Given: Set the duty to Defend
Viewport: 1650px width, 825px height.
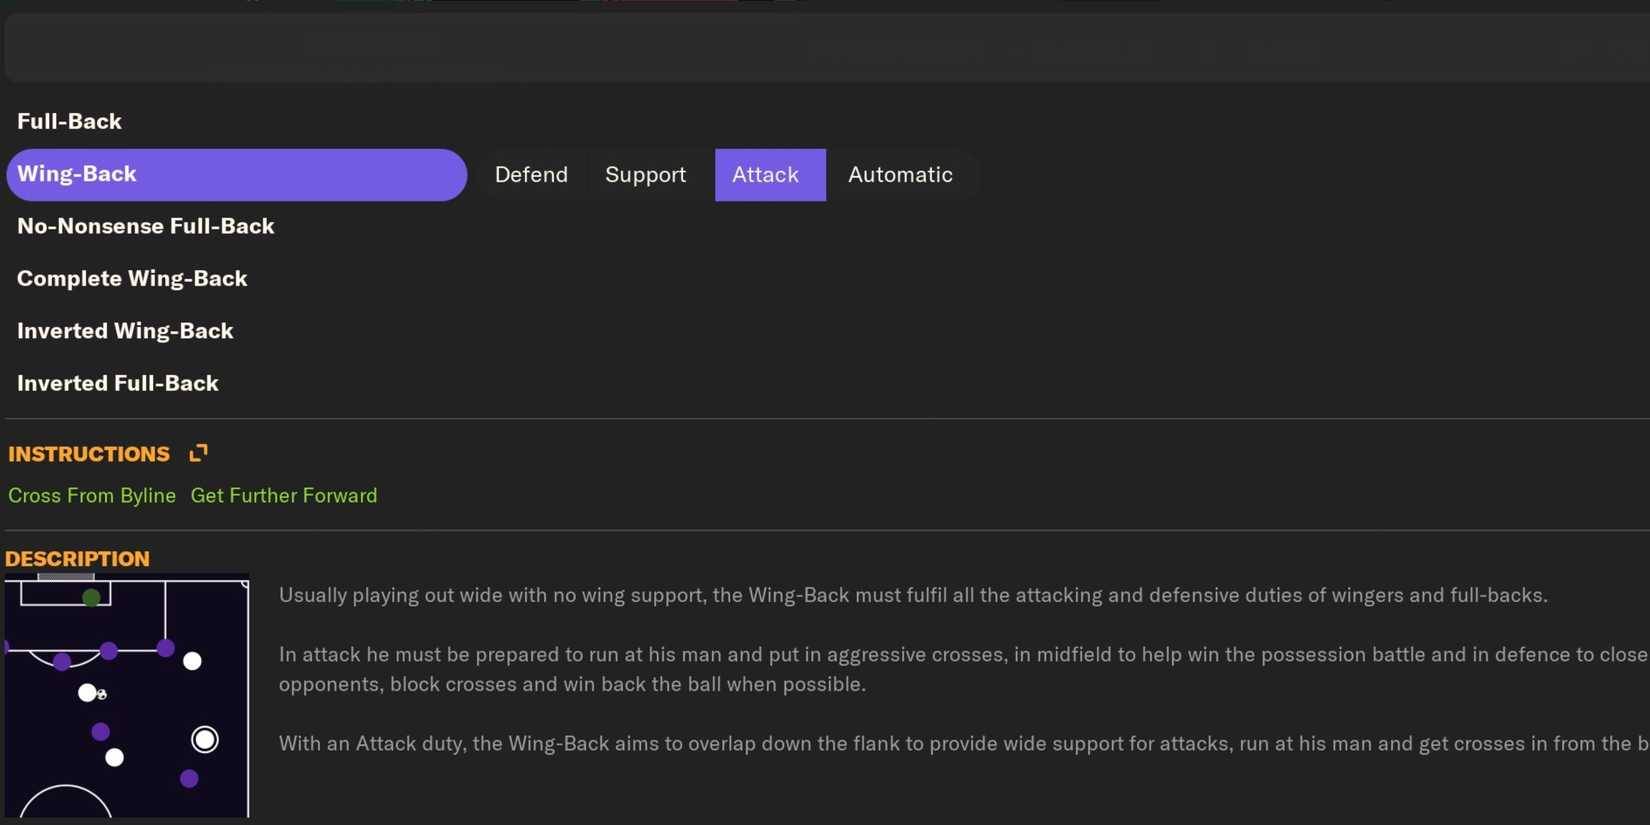Looking at the screenshot, I should pyautogui.click(x=531, y=174).
